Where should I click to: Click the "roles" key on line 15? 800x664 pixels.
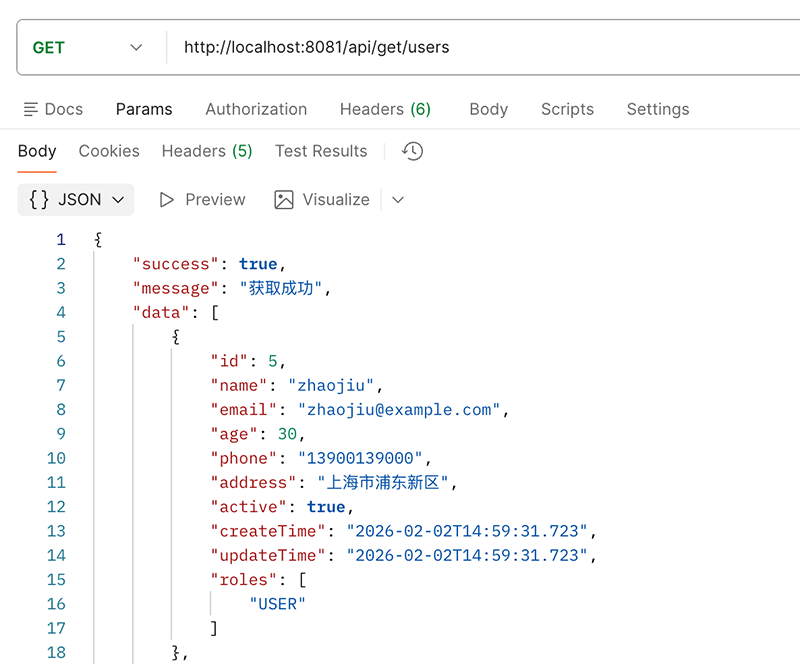coord(243,580)
